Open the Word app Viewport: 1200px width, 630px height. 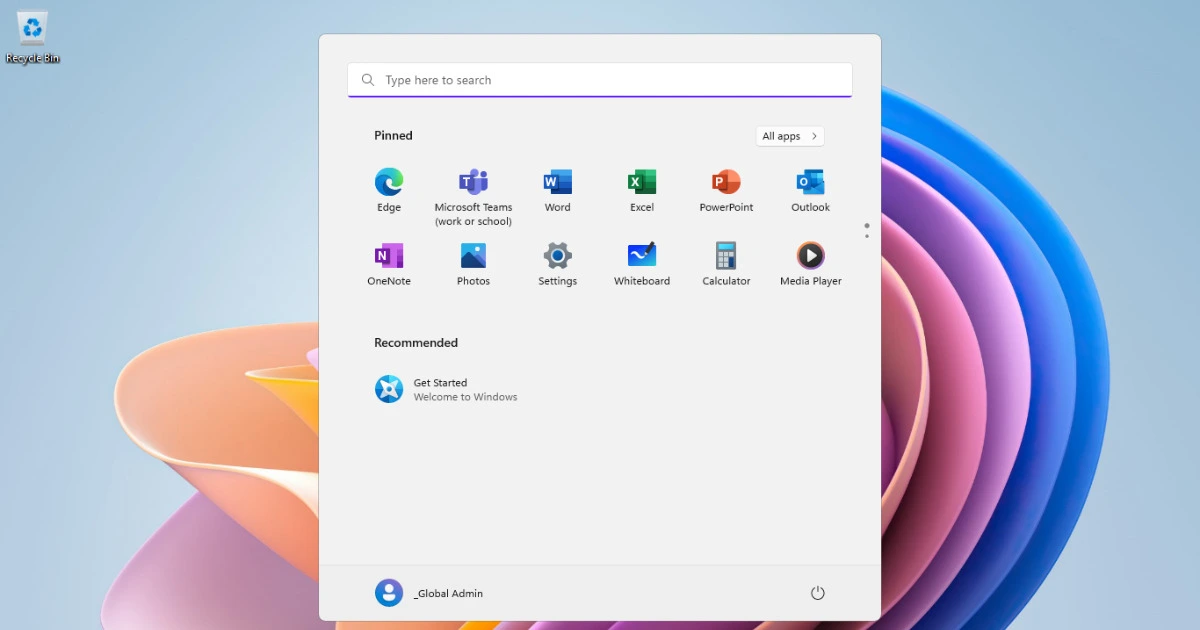(557, 191)
